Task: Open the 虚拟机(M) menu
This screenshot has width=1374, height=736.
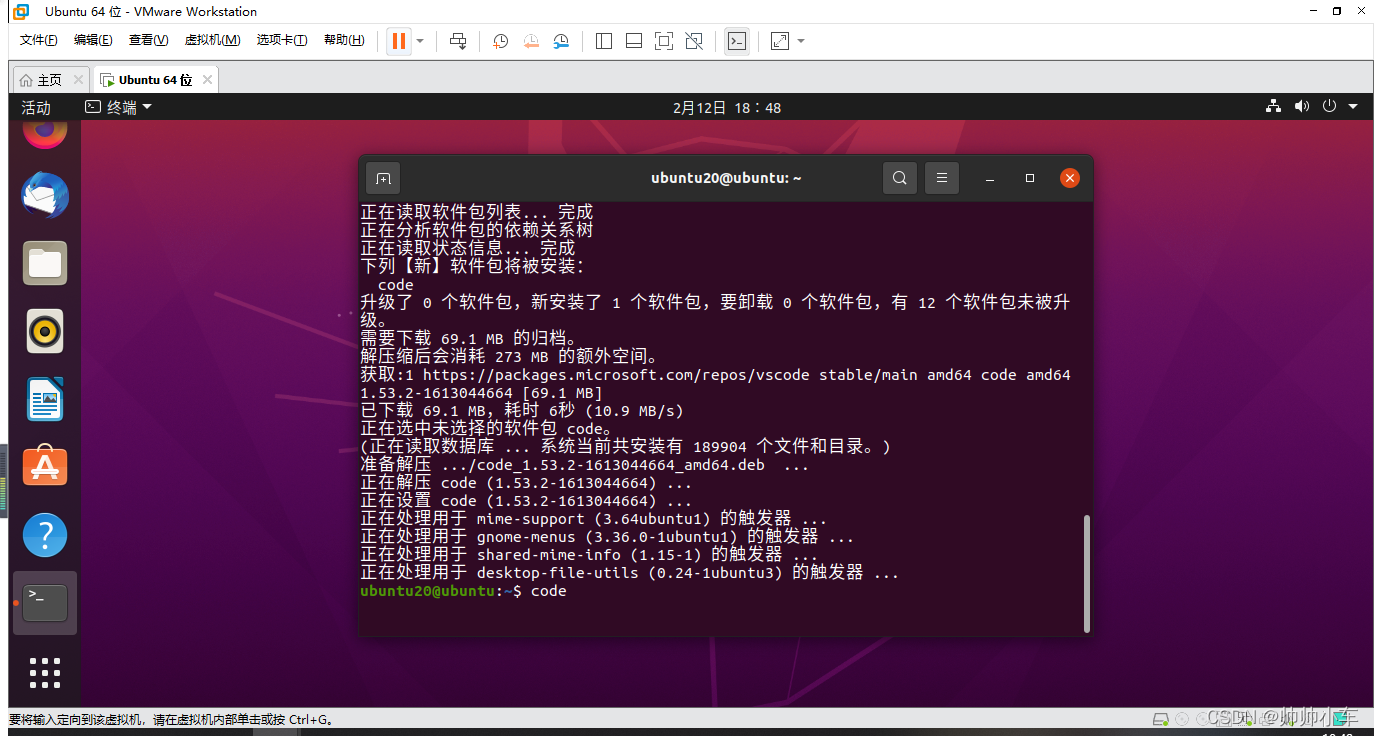Action: coord(212,40)
